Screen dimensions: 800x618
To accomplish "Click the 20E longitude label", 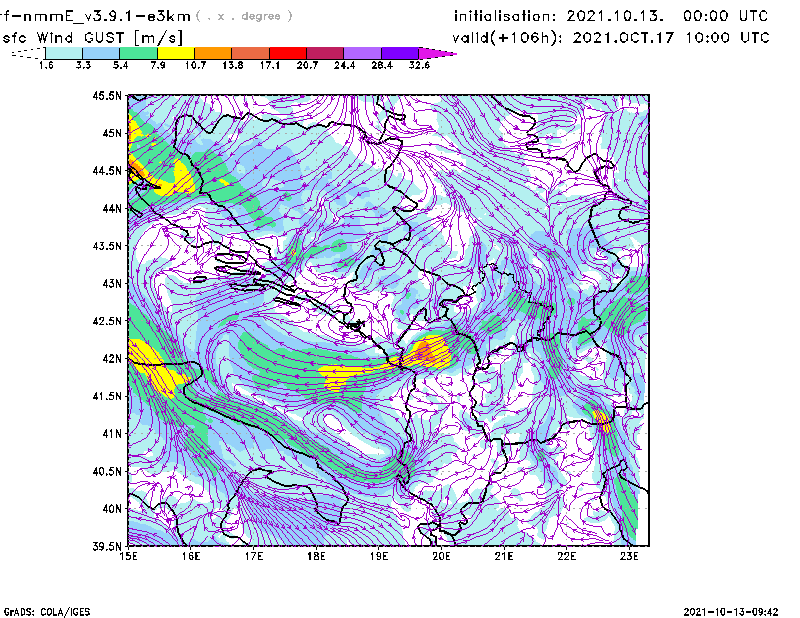I will (441, 556).
